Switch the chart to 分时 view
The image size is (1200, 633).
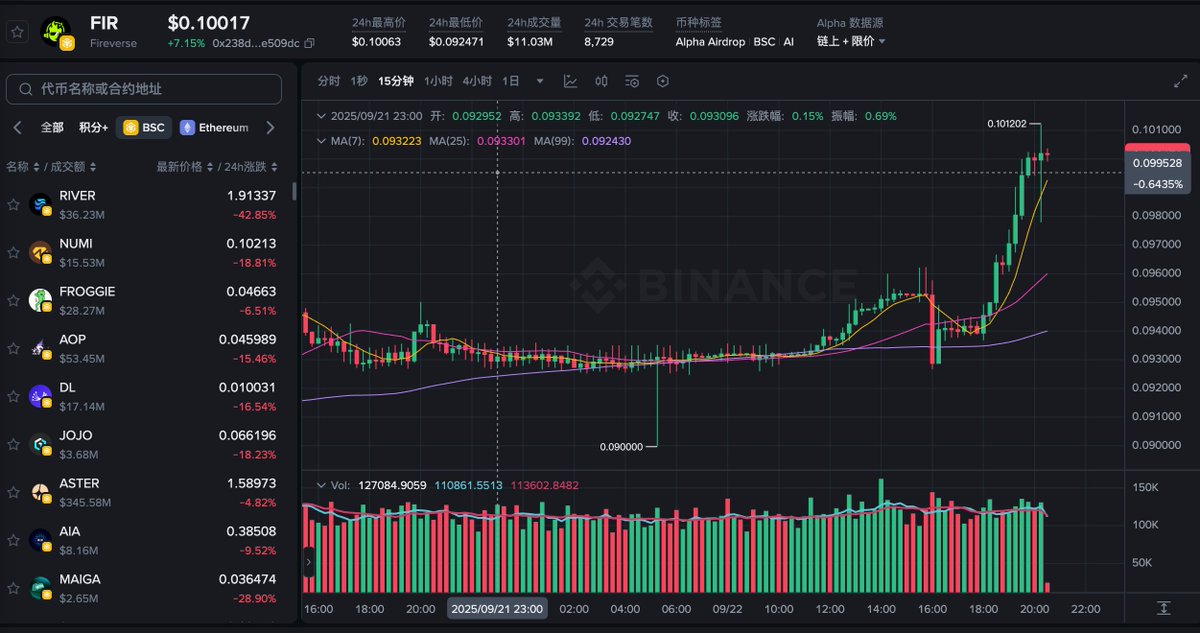[x=329, y=81]
